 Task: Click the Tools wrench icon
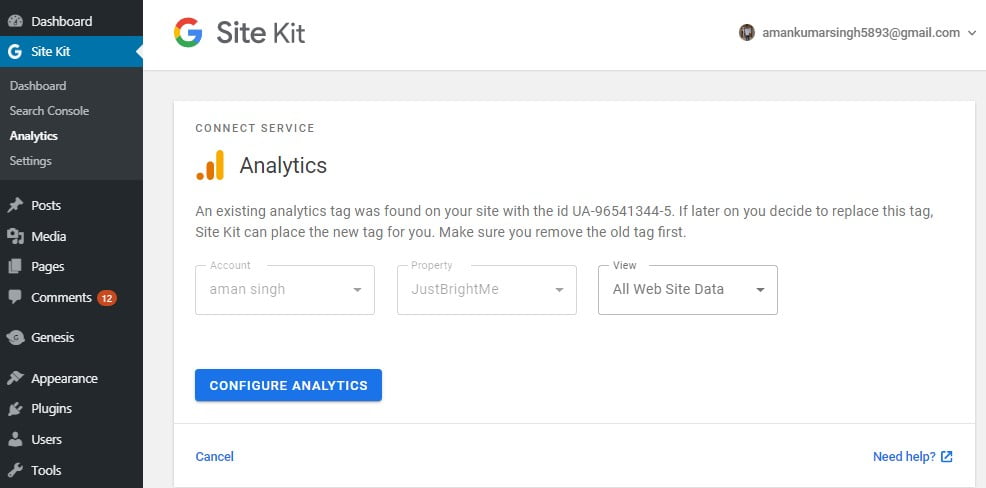click(x=15, y=470)
